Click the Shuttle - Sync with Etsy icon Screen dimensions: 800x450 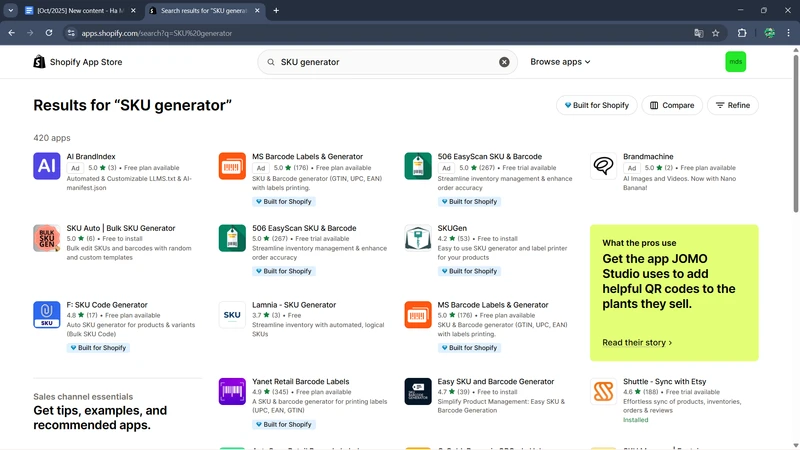click(604, 392)
